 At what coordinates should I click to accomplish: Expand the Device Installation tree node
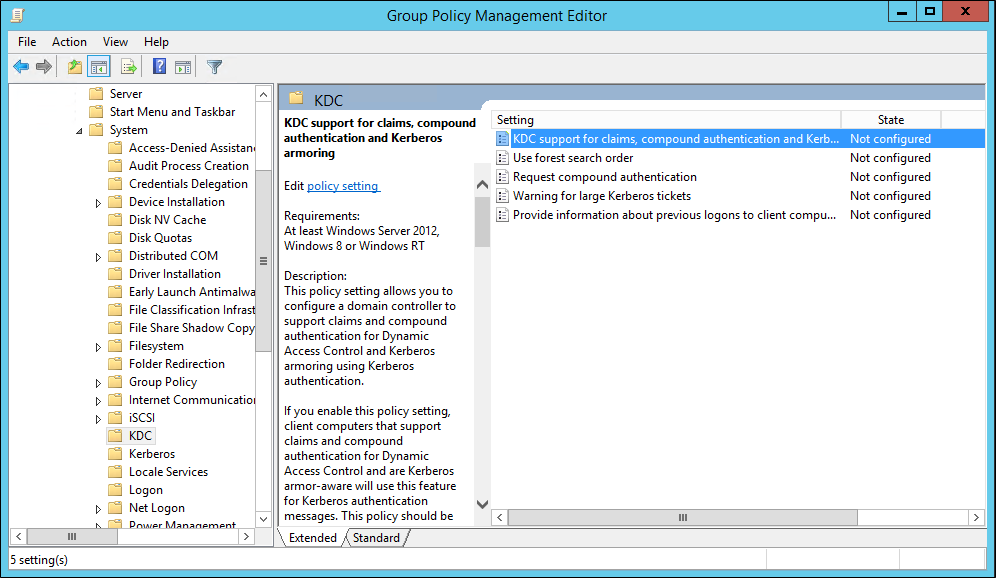click(98, 201)
